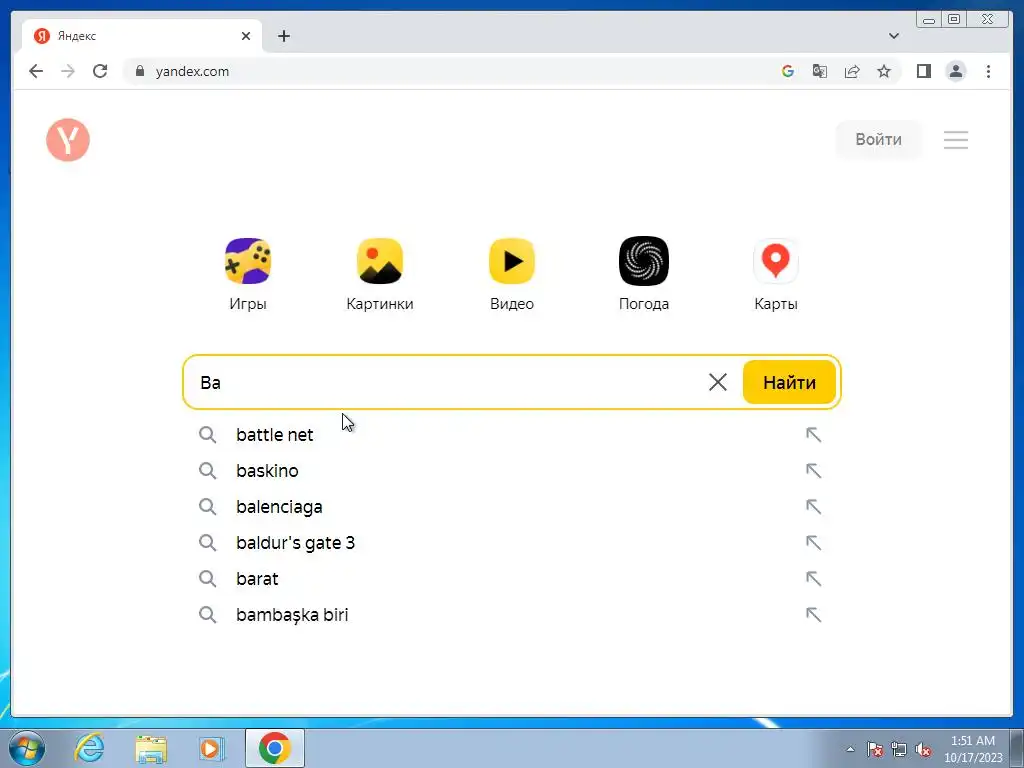The height and width of the screenshot is (768, 1024).
Task: Click the fill arrow beside "baldur's gate 3"
Action: tap(813, 543)
